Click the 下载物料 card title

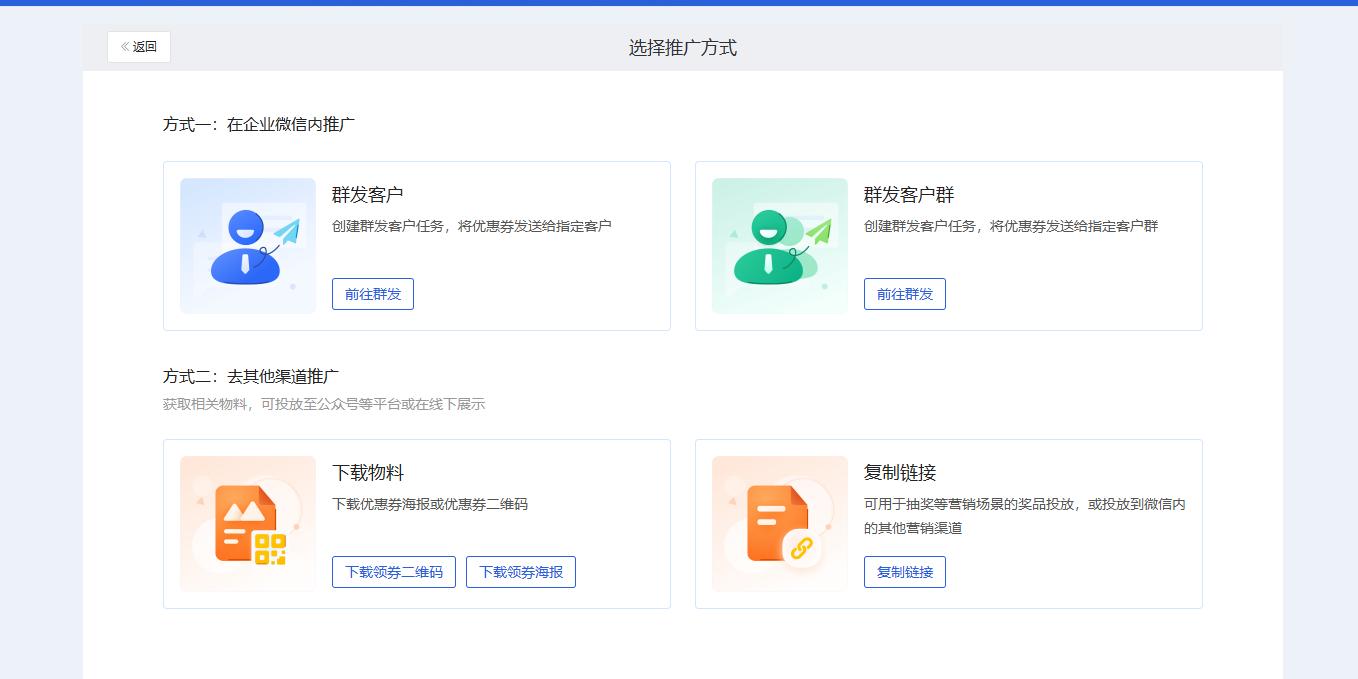point(368,473)
